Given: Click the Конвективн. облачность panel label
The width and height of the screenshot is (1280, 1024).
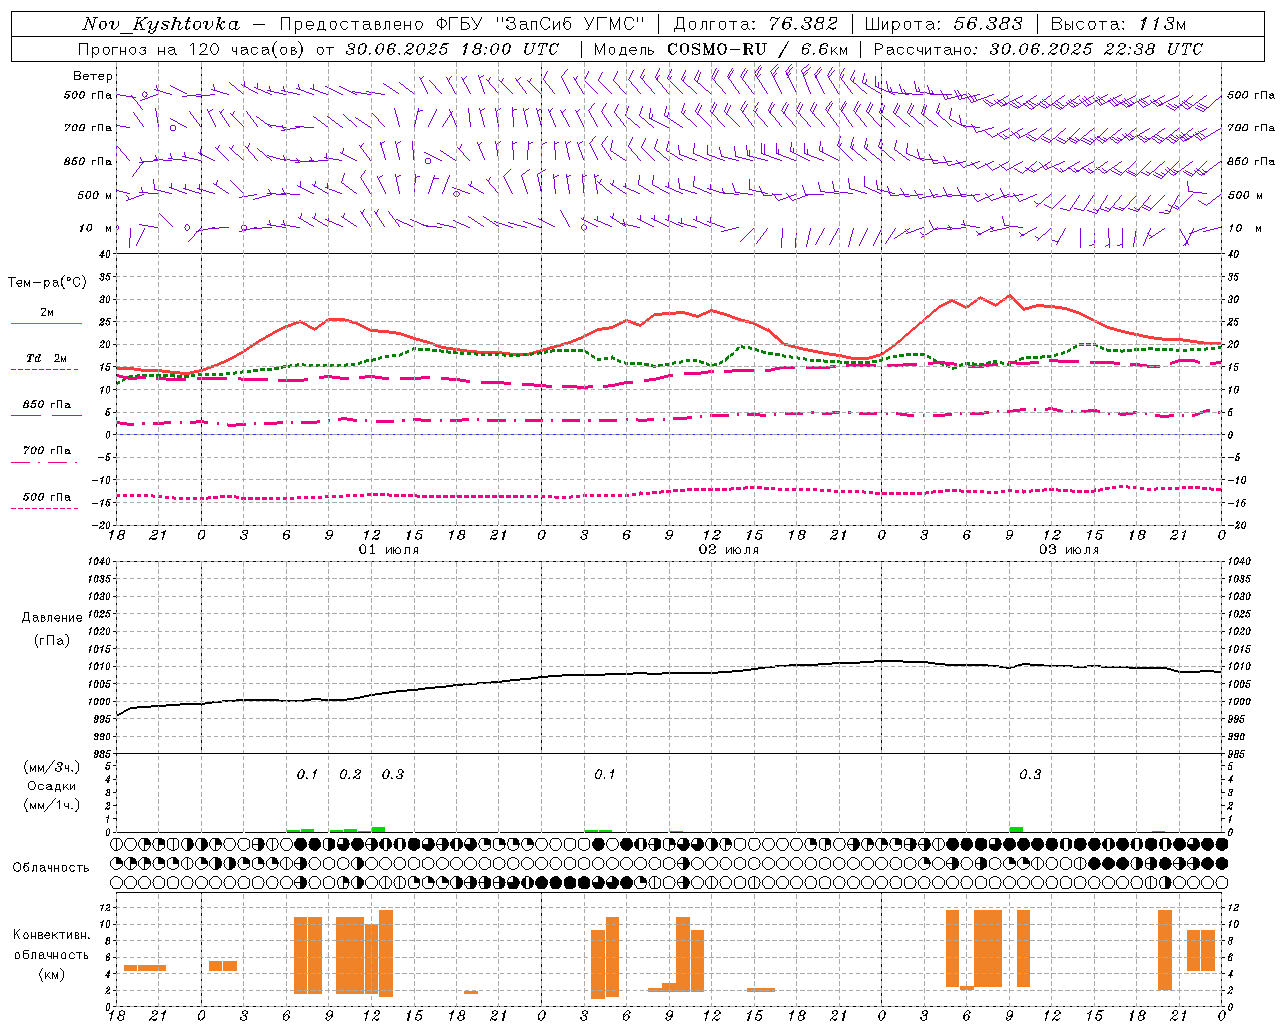Looking at the screenshot, I should 51,954.
